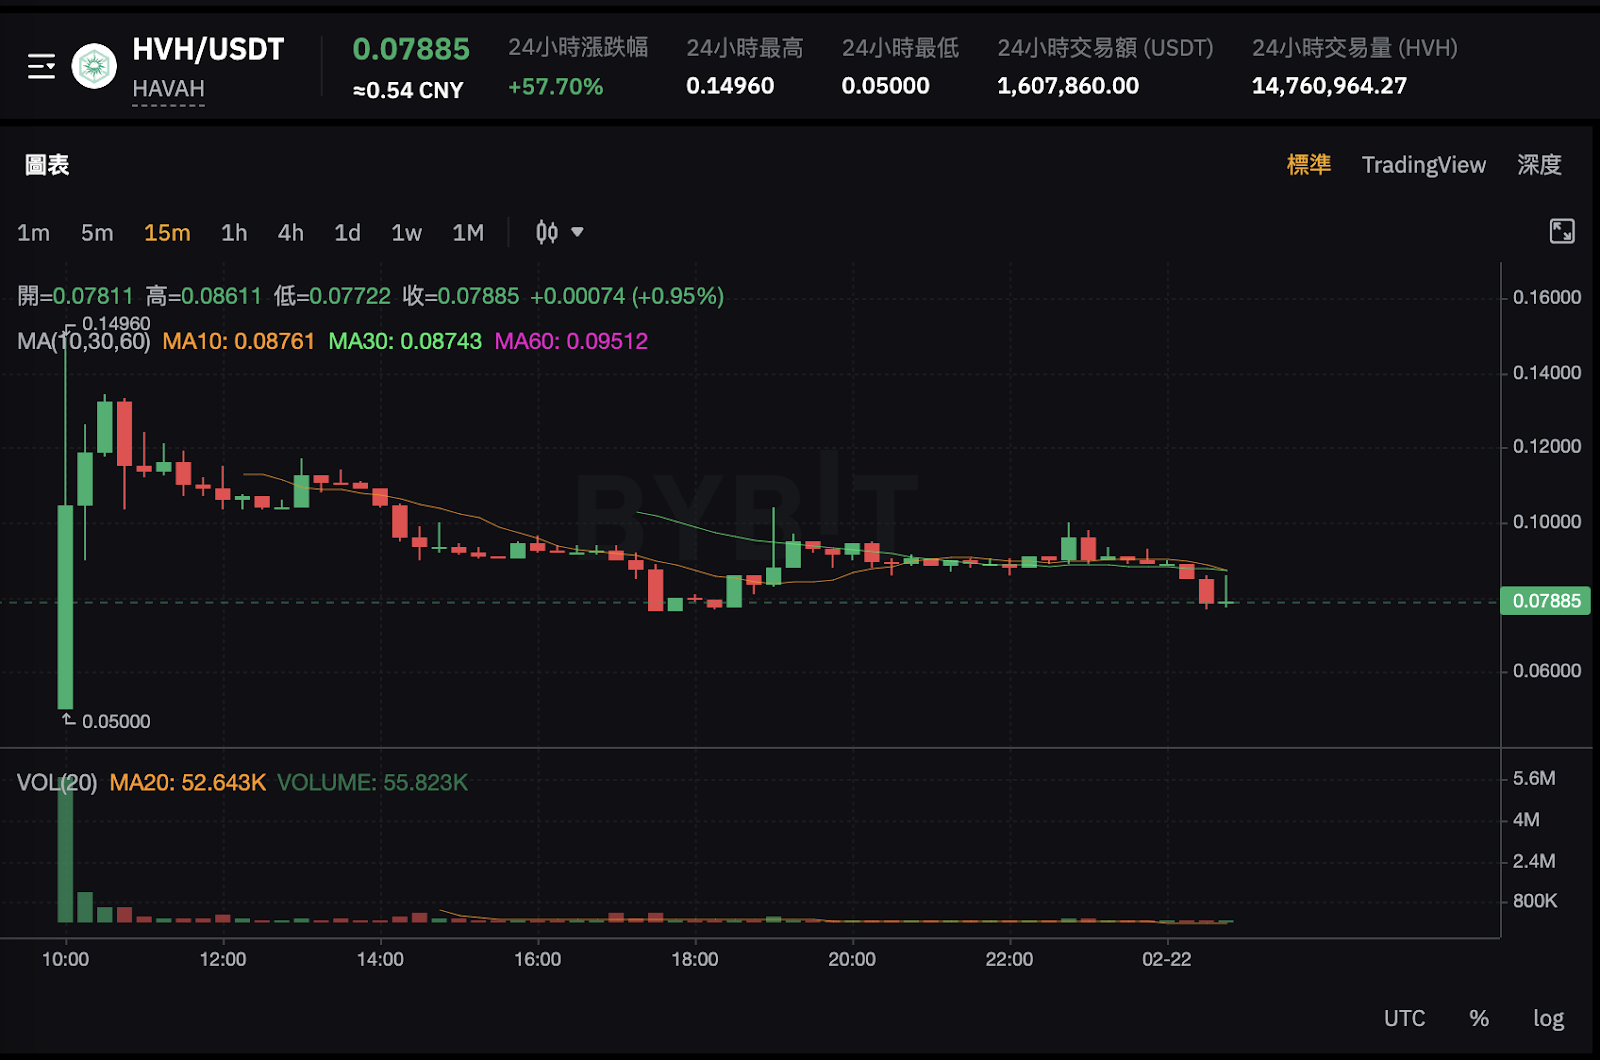1600x1060 pixels.
Task: Click the HVH/USDT trading pair title
Action: pos(208,49)
